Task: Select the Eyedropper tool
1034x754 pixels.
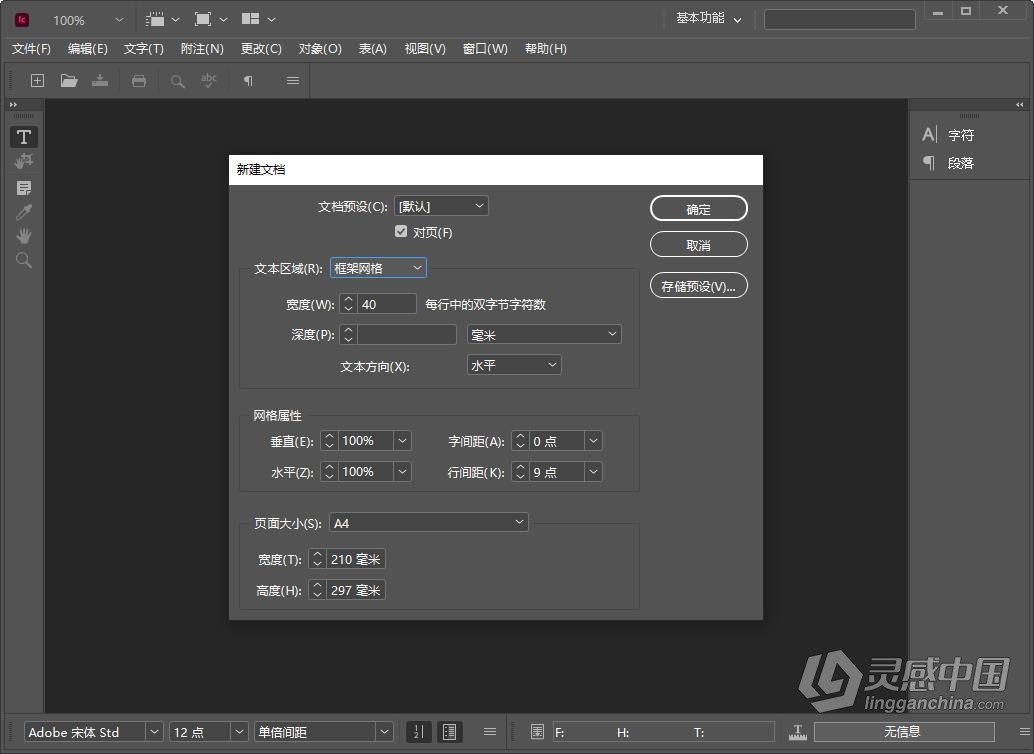Action: [24, 211]
